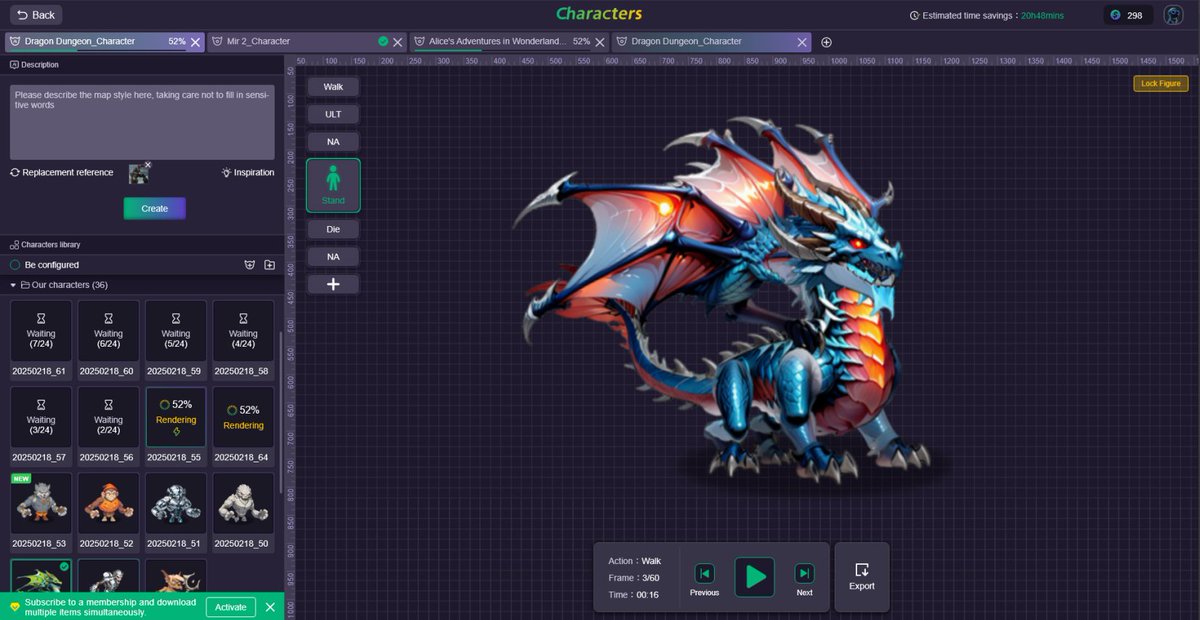
Task: Open Inspiration suggestions
Action: tap(248, 172)
